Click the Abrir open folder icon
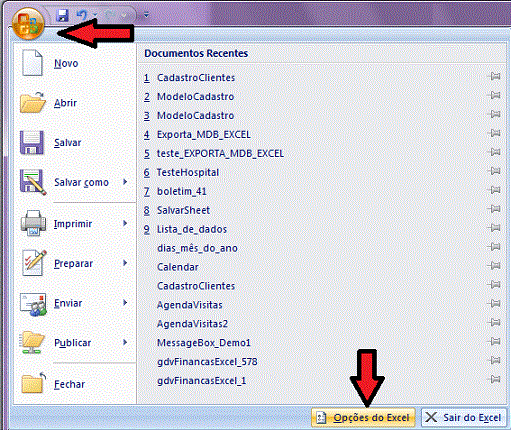Viewport: 511px width, 431px height. click(x=32, y=102)
